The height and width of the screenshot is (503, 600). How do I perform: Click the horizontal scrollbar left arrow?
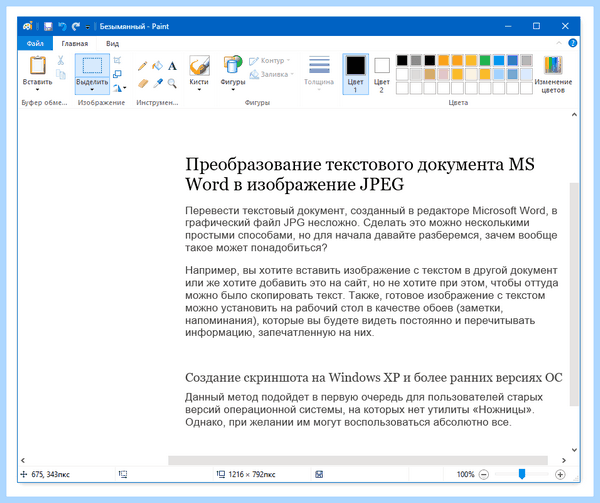(x=23, y=460)
